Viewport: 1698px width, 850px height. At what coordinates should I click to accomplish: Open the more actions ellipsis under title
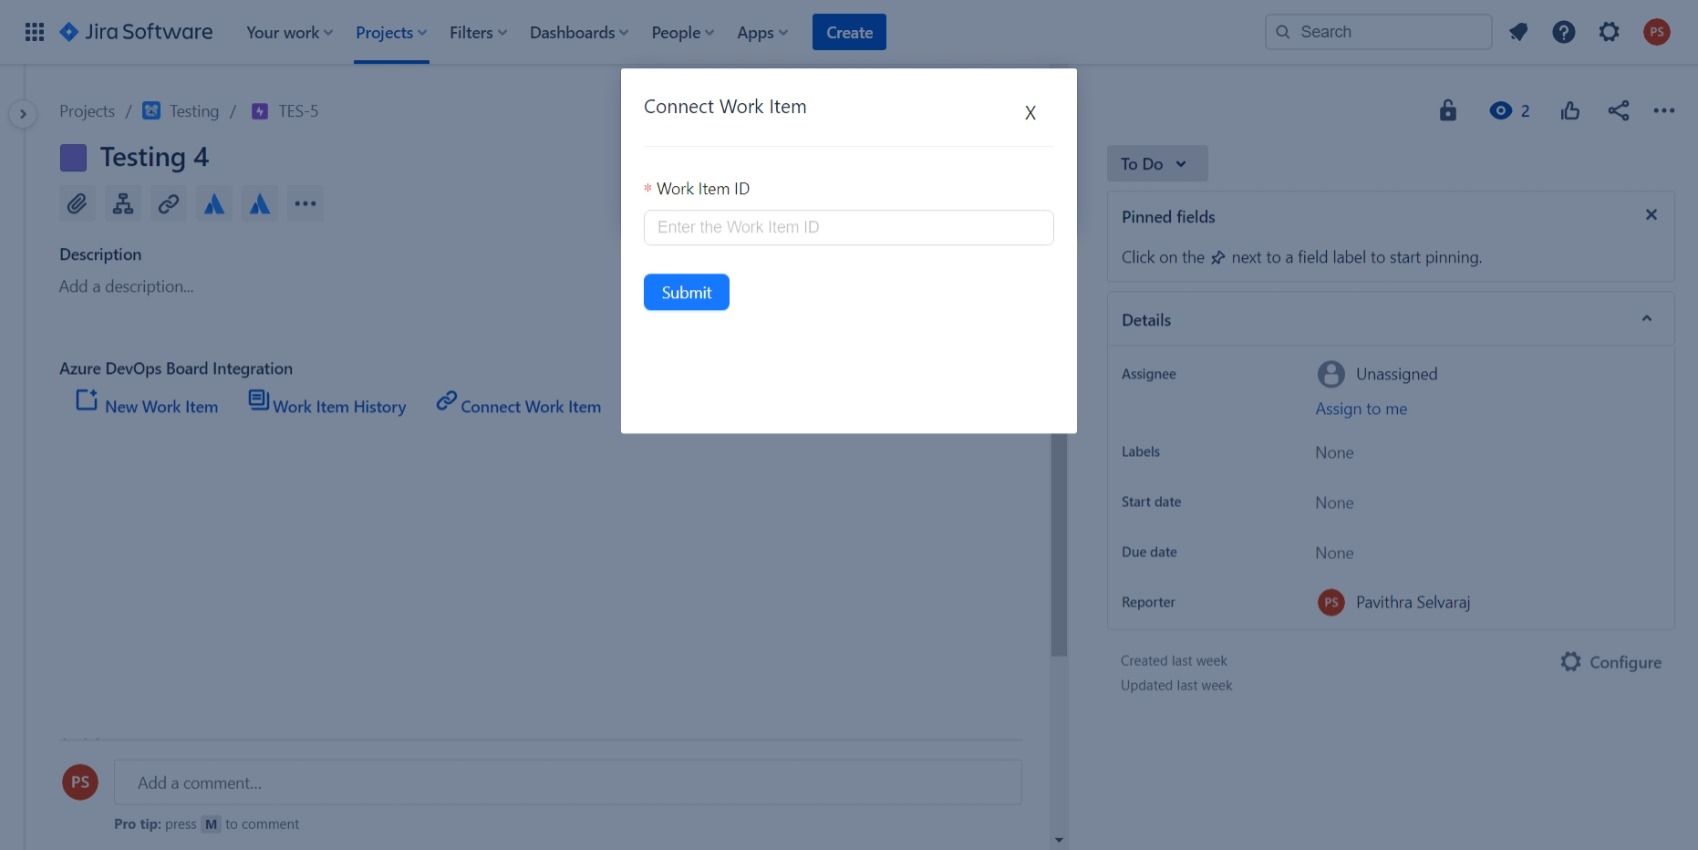coord(305,204)
